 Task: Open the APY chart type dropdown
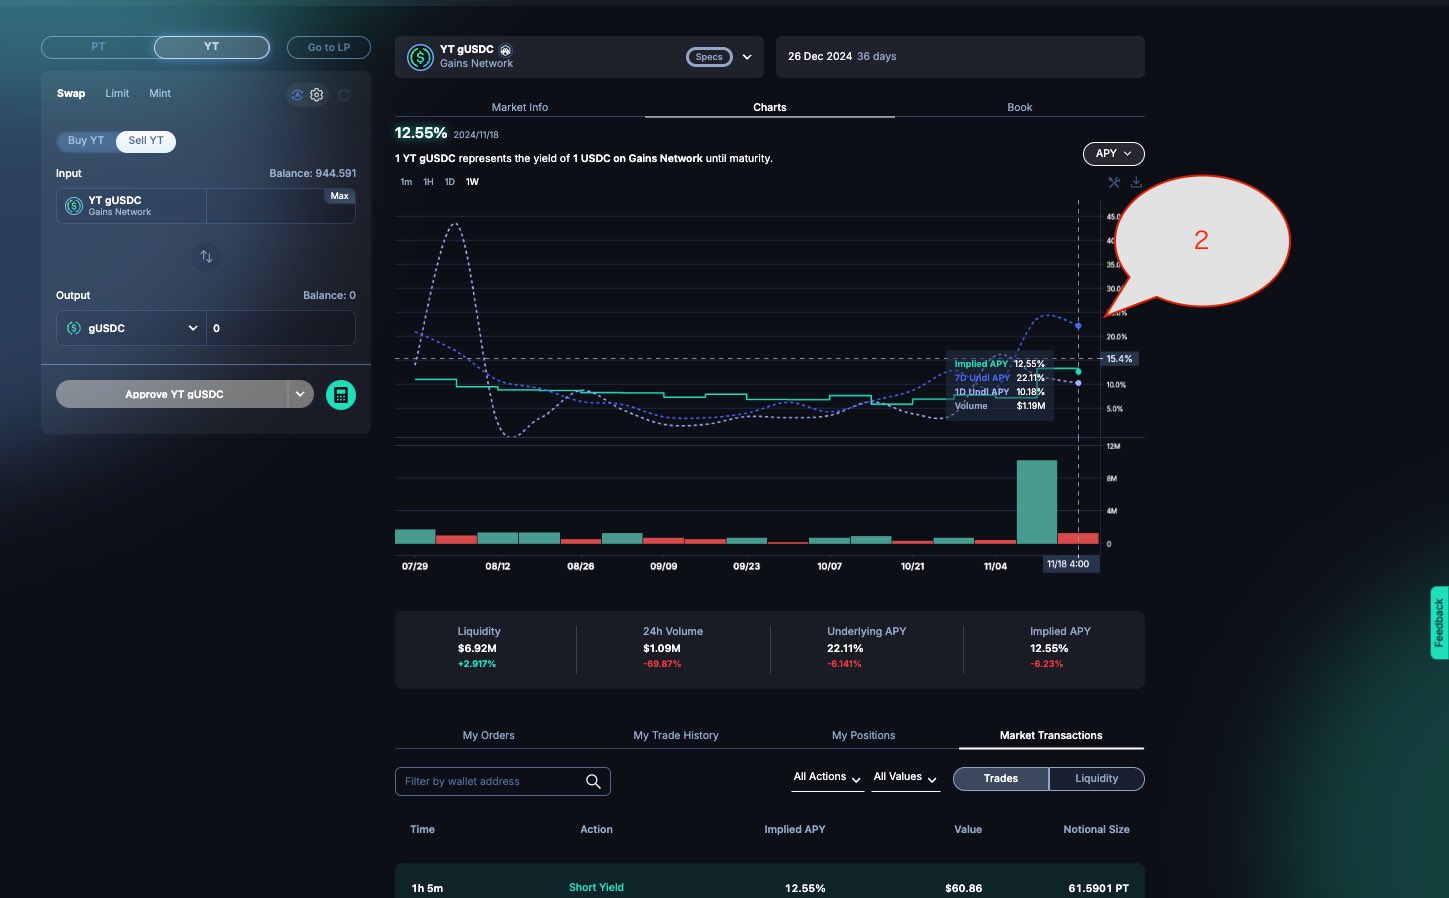tap(1113, 154)
